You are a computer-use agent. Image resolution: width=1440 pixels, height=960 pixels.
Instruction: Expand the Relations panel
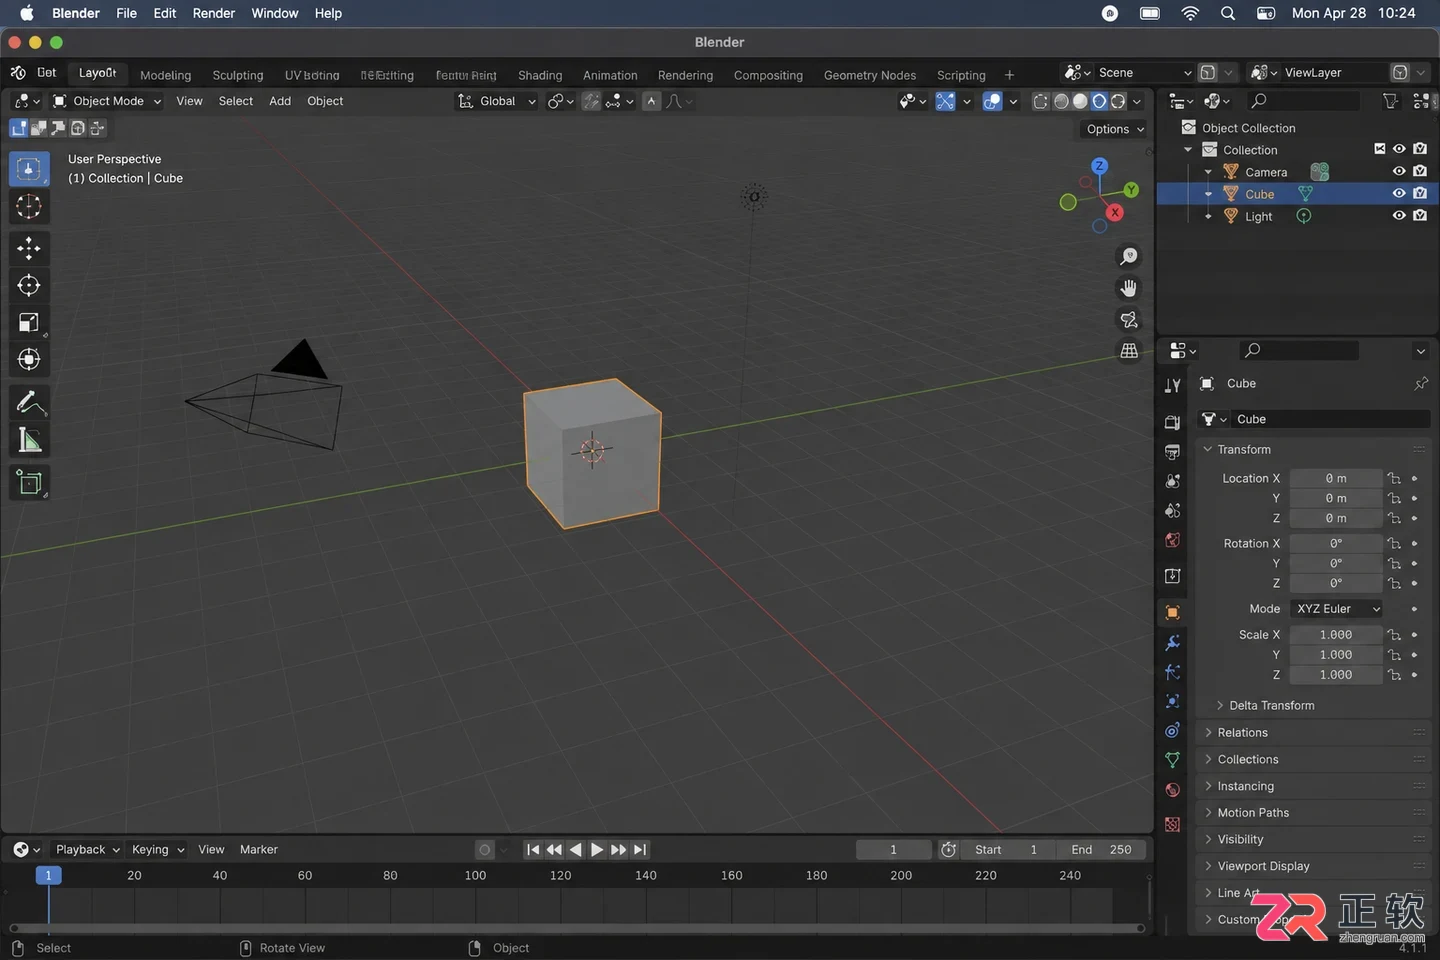(x=1242, y=732)
